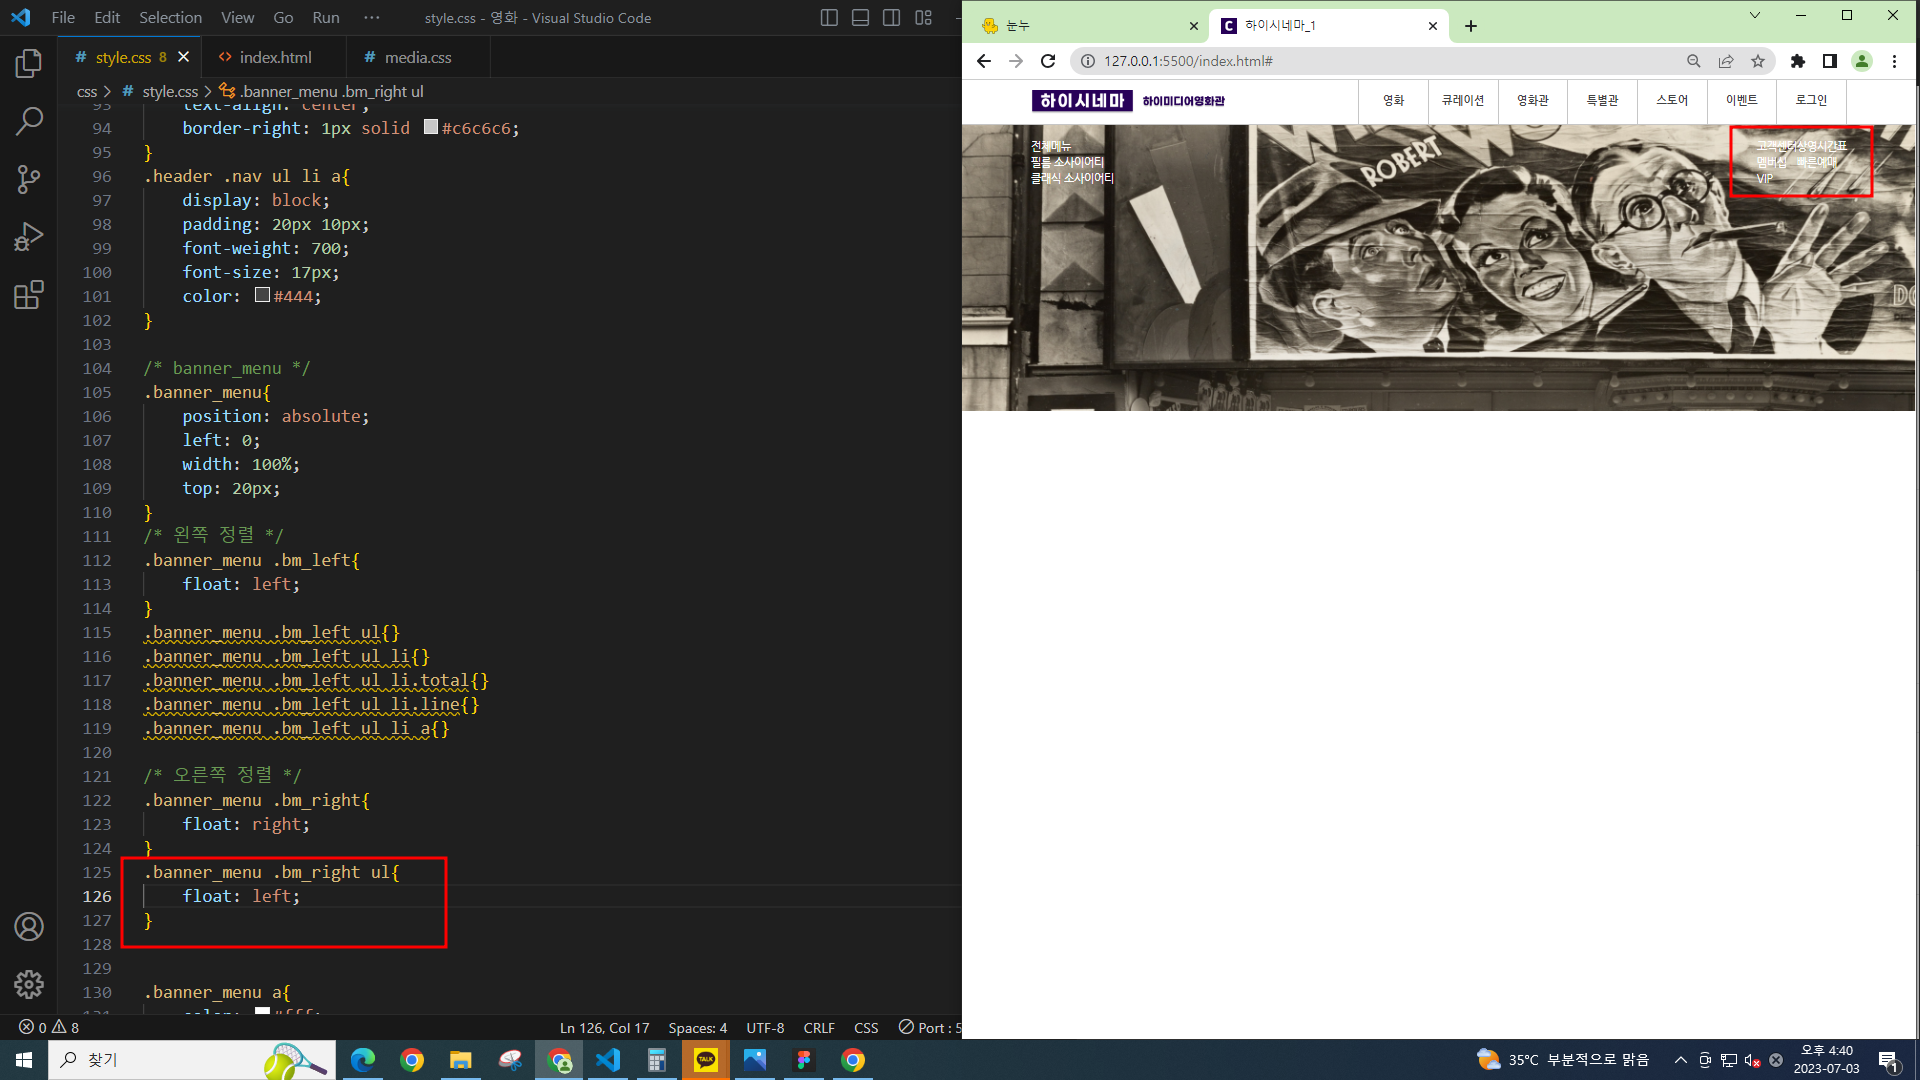Image resolution: width=1920 pixels, height=1080 pixels.
Task: Toggle the bottom panel layout button
Action: tap(860, 18)
